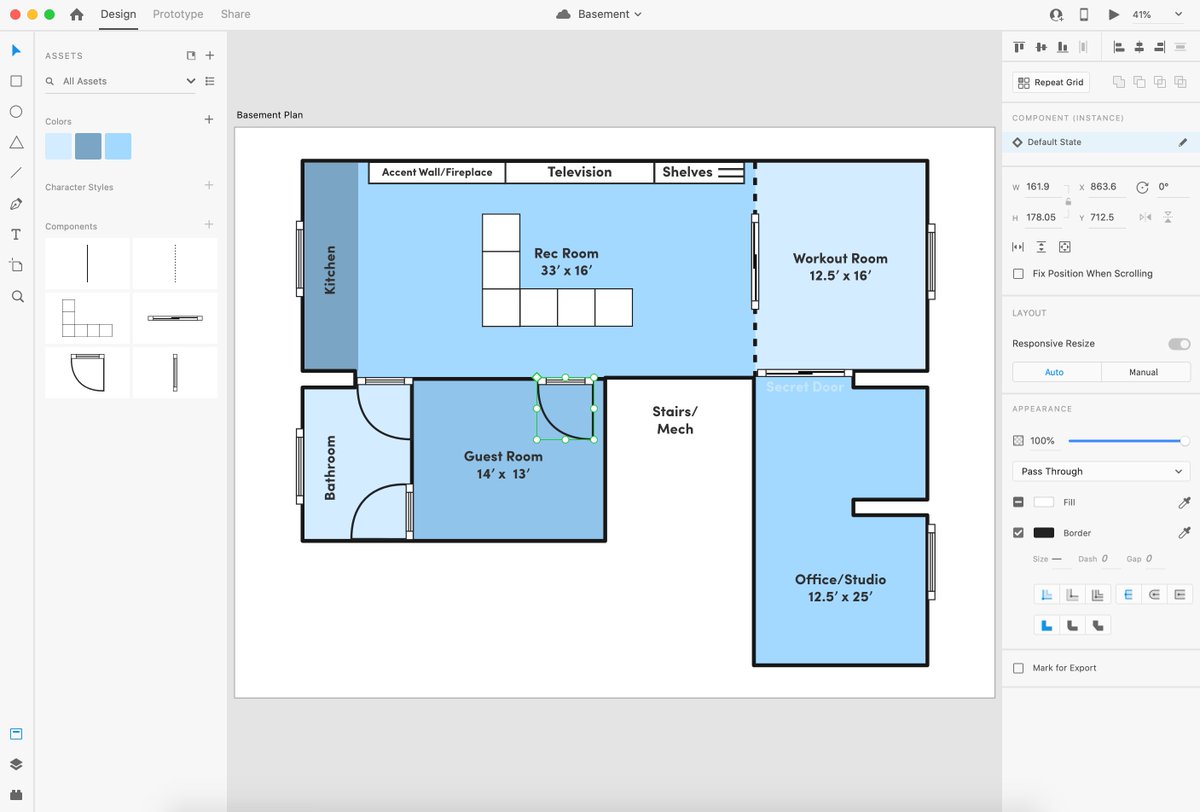
Task: Align selection to left edges
Action: click(1119, 47)
